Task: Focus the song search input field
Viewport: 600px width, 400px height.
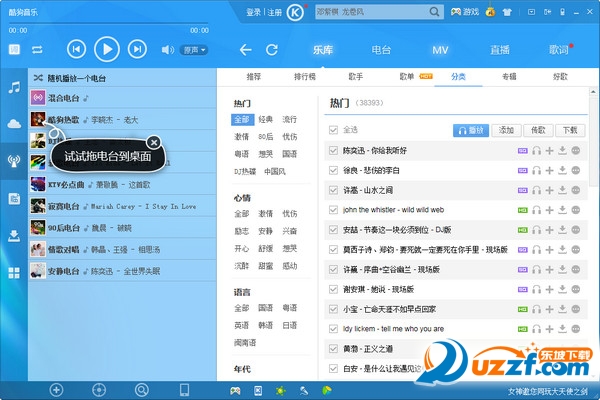Action: click(372, 12)
